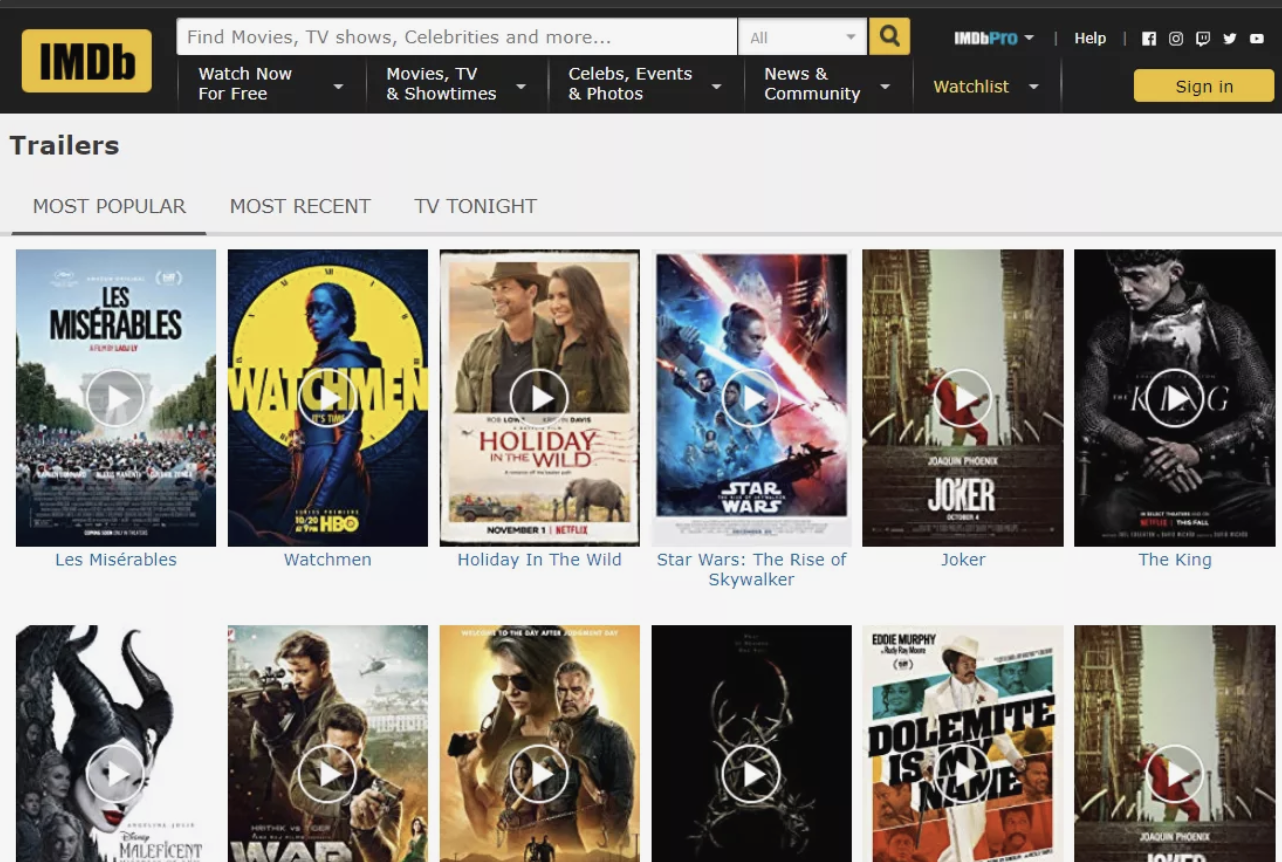The image size is (1282, 862).
Task: Focus the Find Movies, TV shows search field
Action: click(x=457, y=37)
